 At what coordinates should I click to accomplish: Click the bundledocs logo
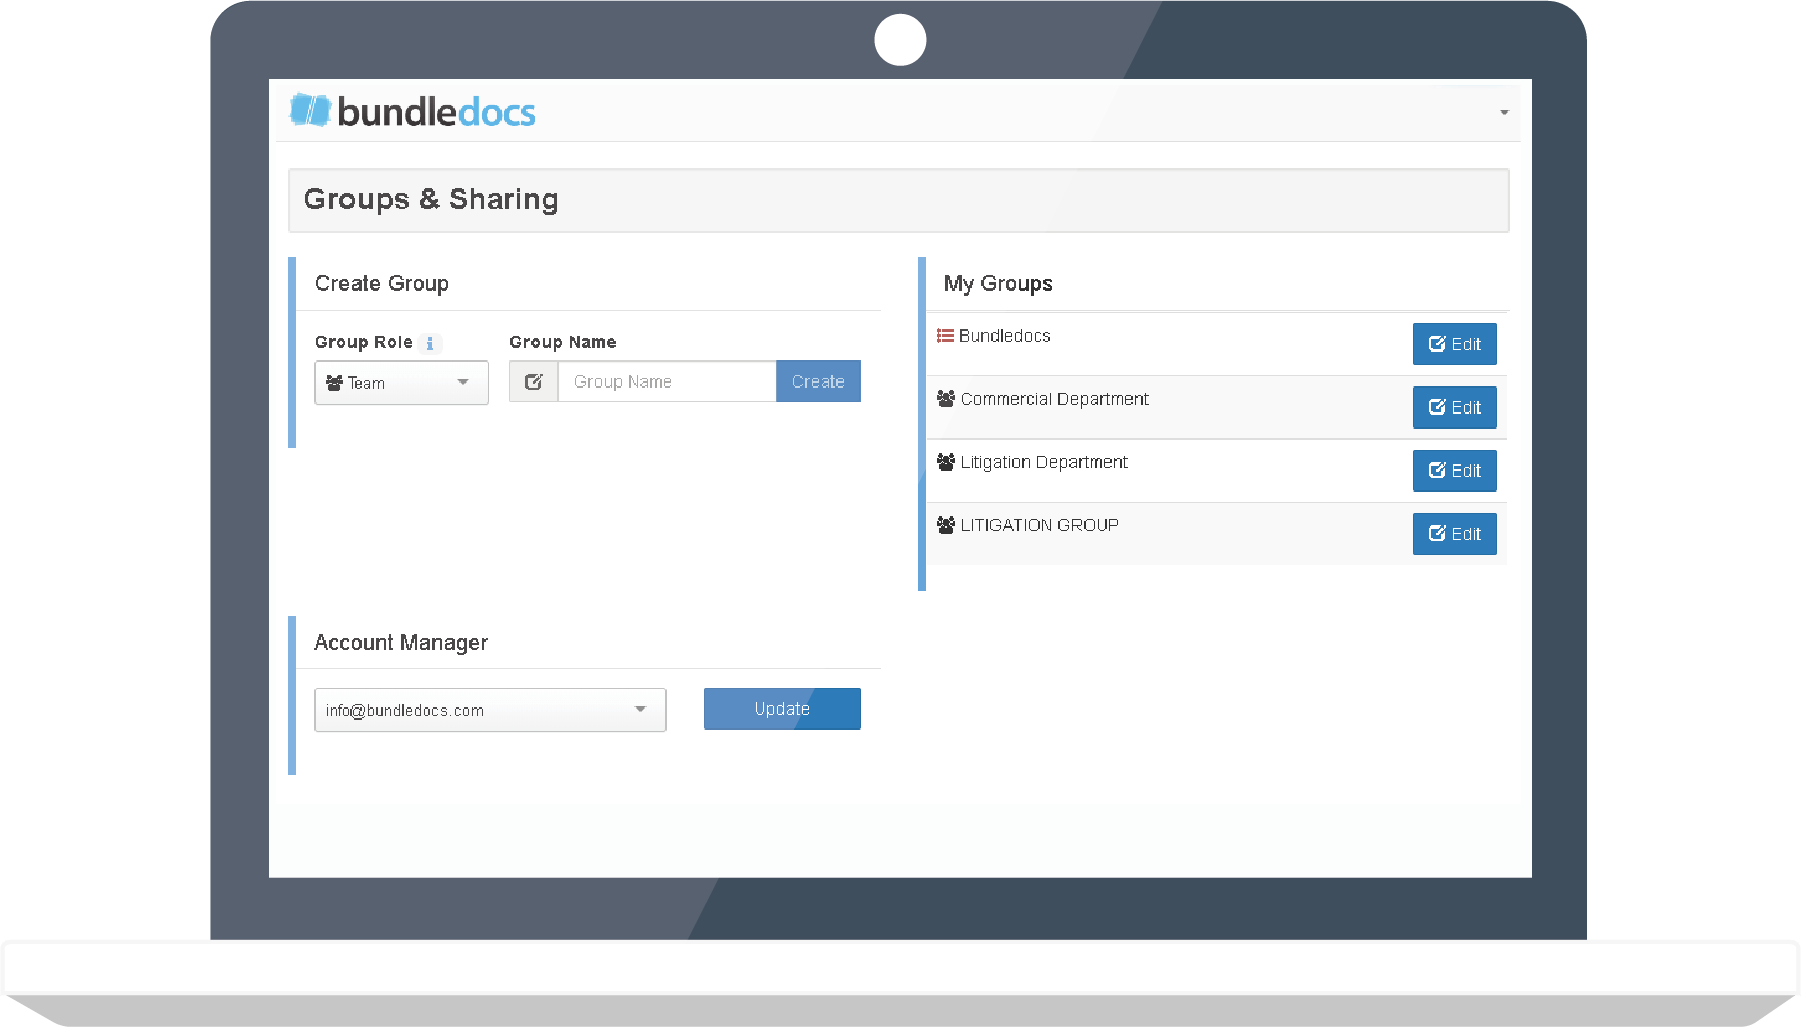point(412,111)
